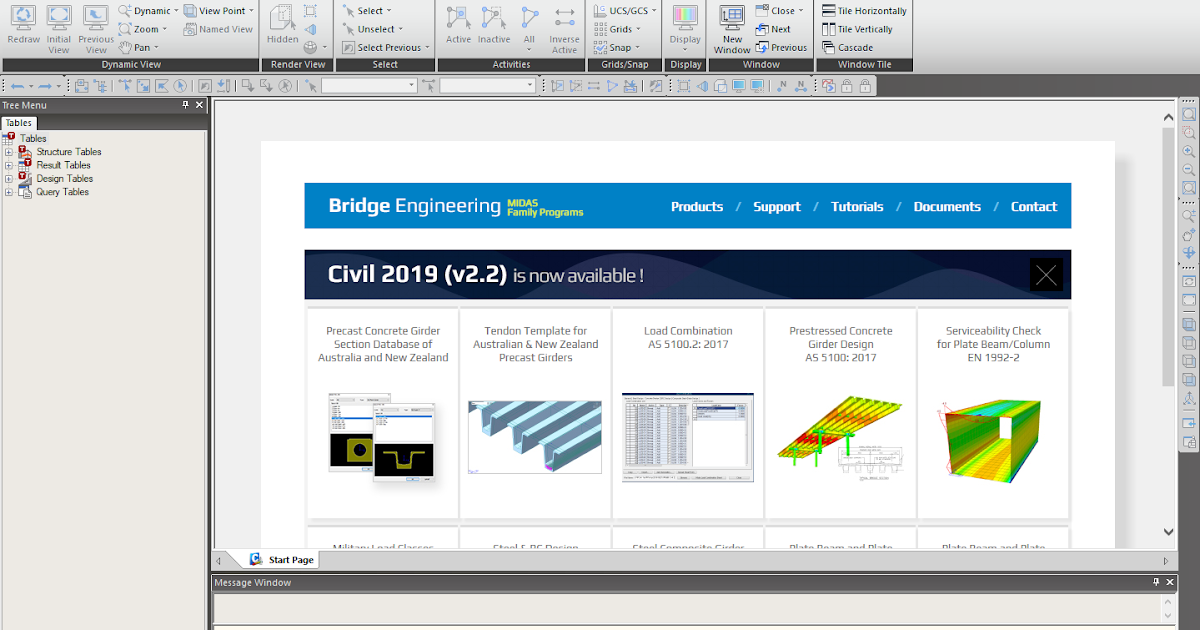
Task: Open the Load Combination AS 5100.2 card
Action: (x=688, y=412)
